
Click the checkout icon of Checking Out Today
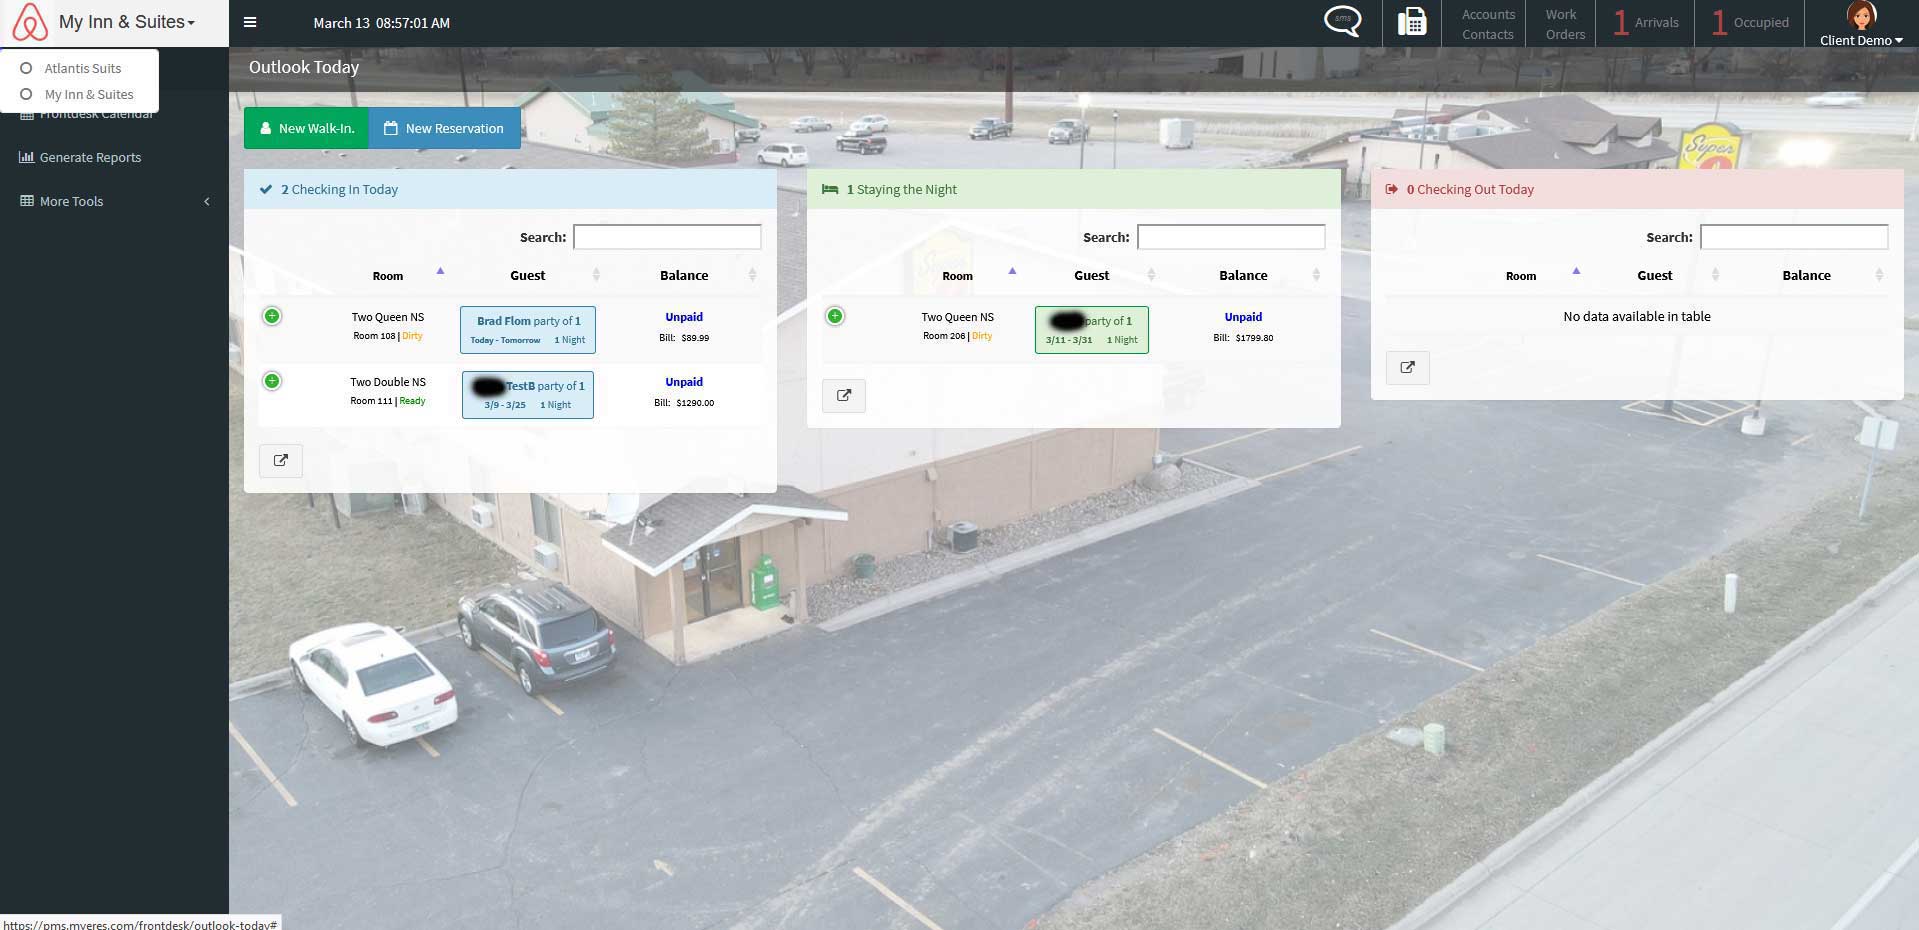pyautogui.click(x=1391, y=189)
